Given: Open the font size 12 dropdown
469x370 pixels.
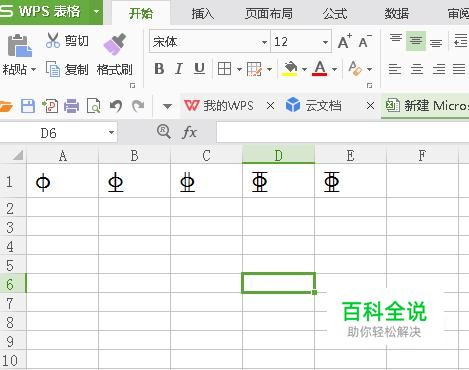Looking at the screenshot, I should (325, 42).
